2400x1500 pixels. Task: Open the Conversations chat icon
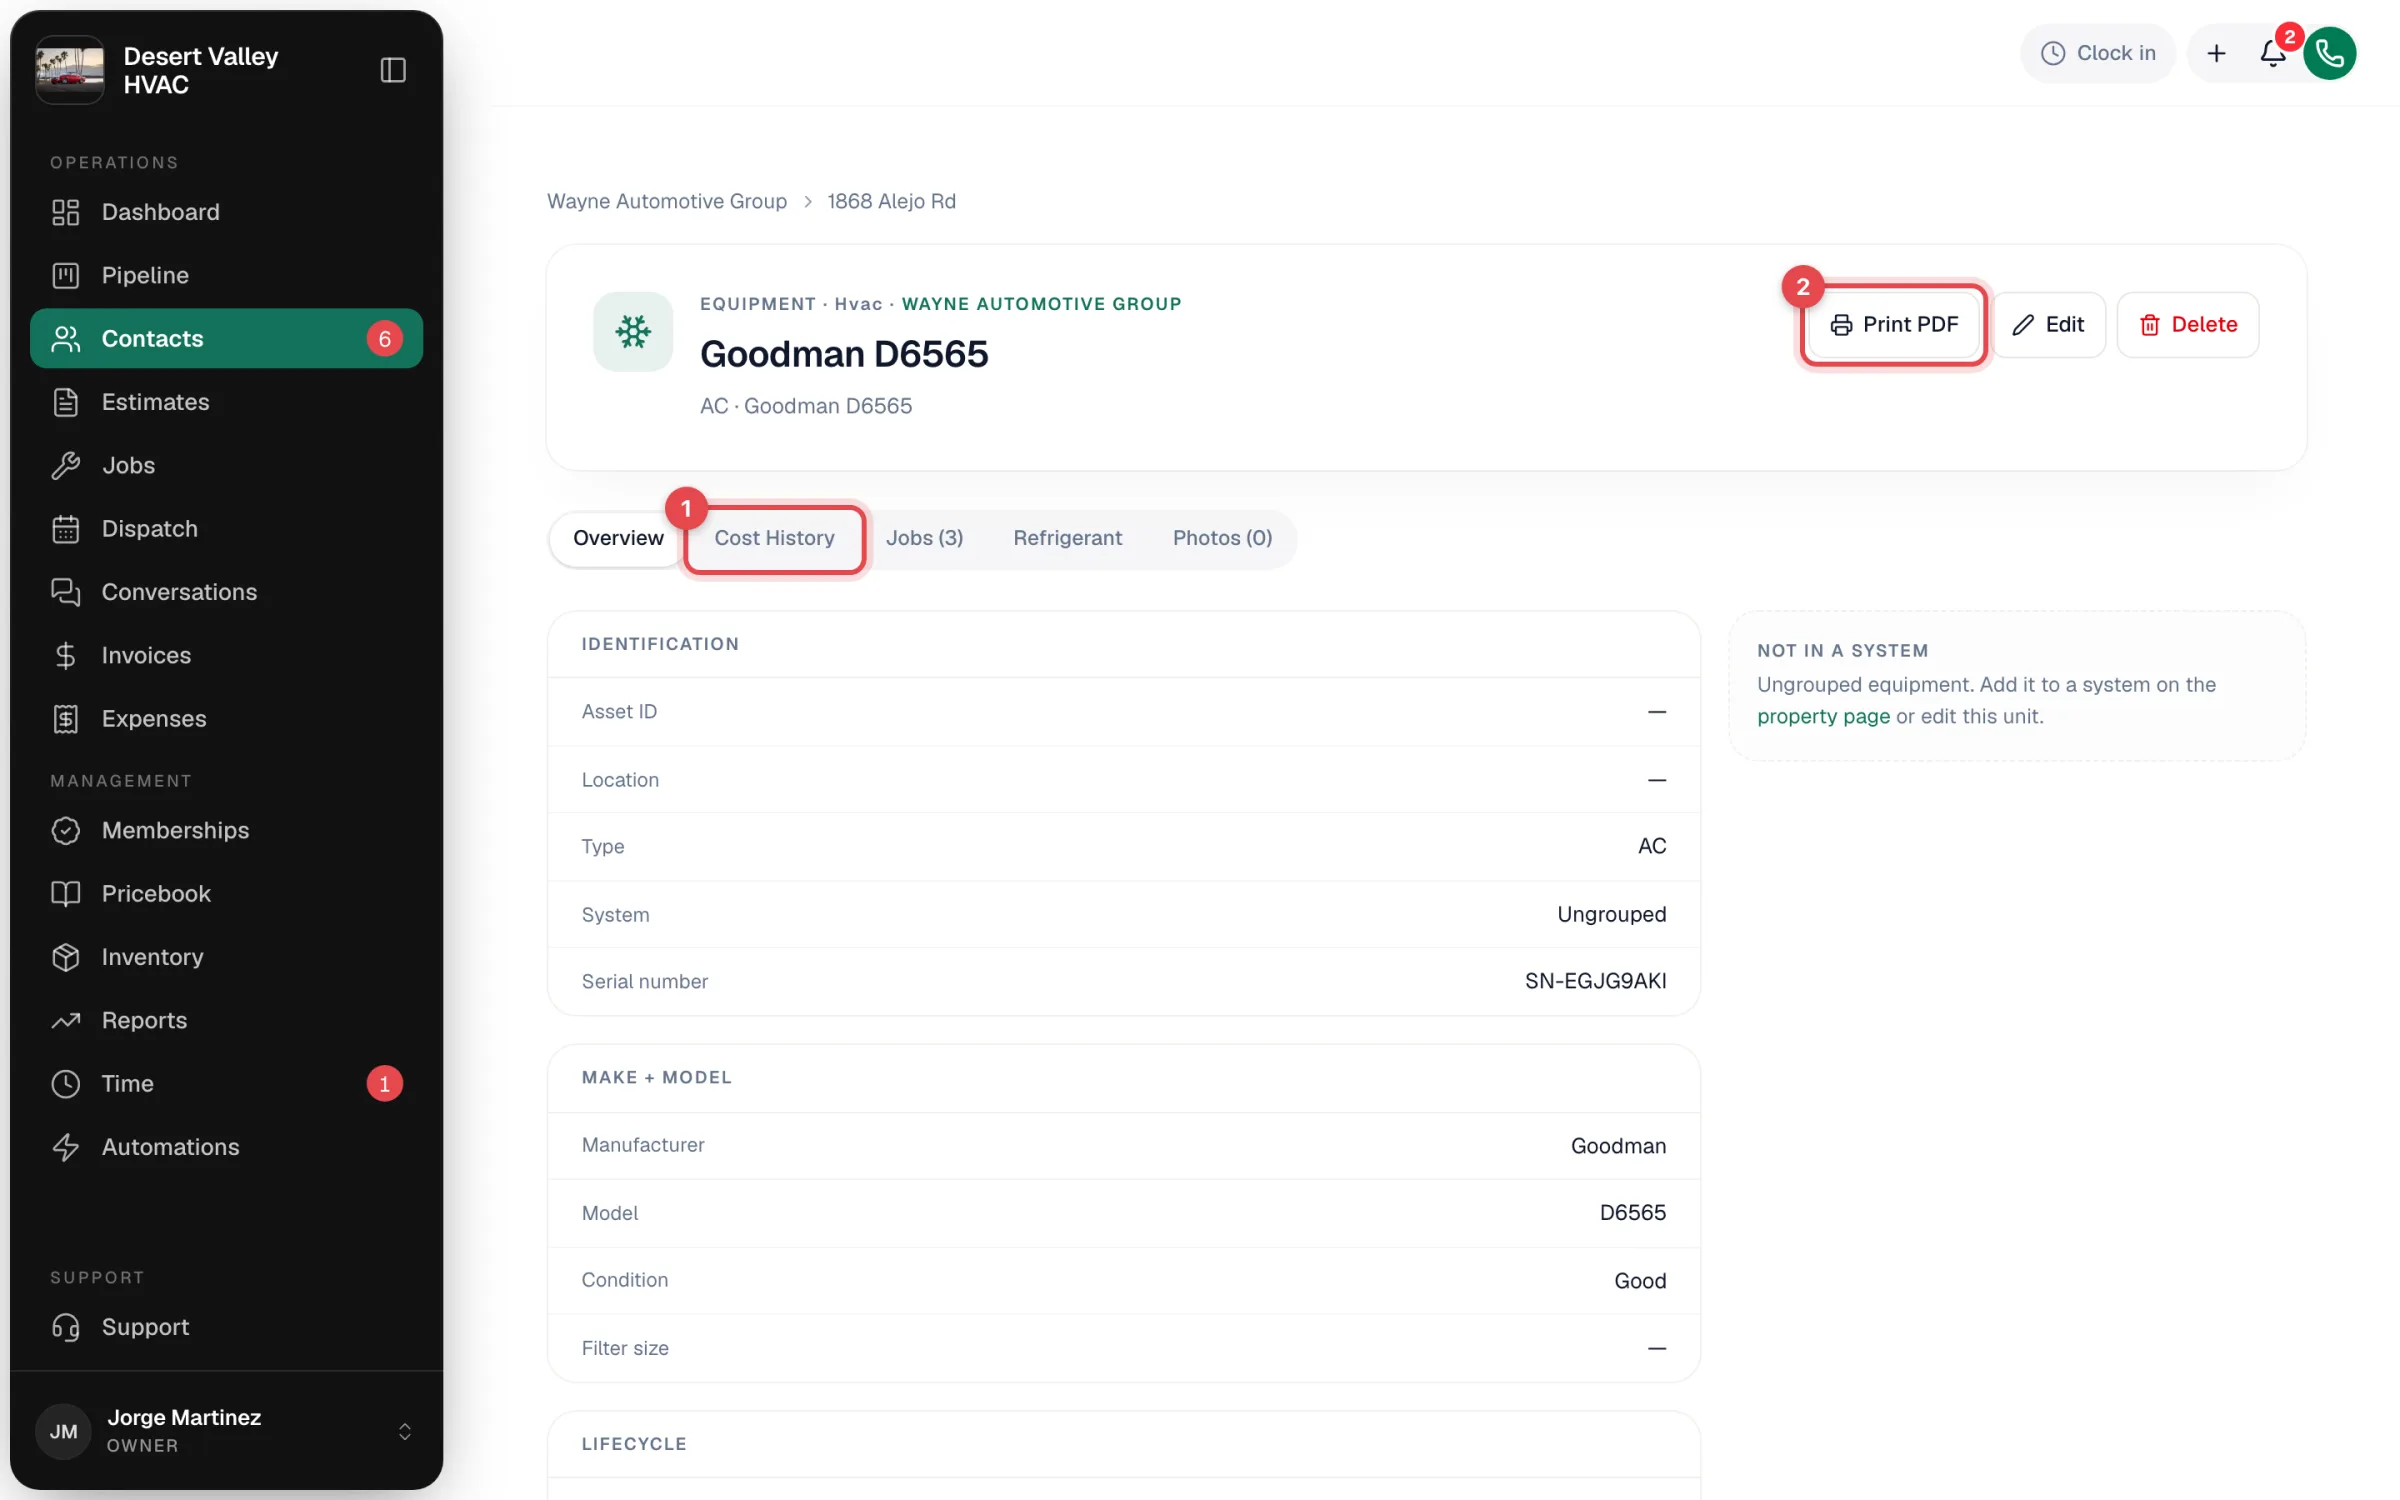pos(66,592)
